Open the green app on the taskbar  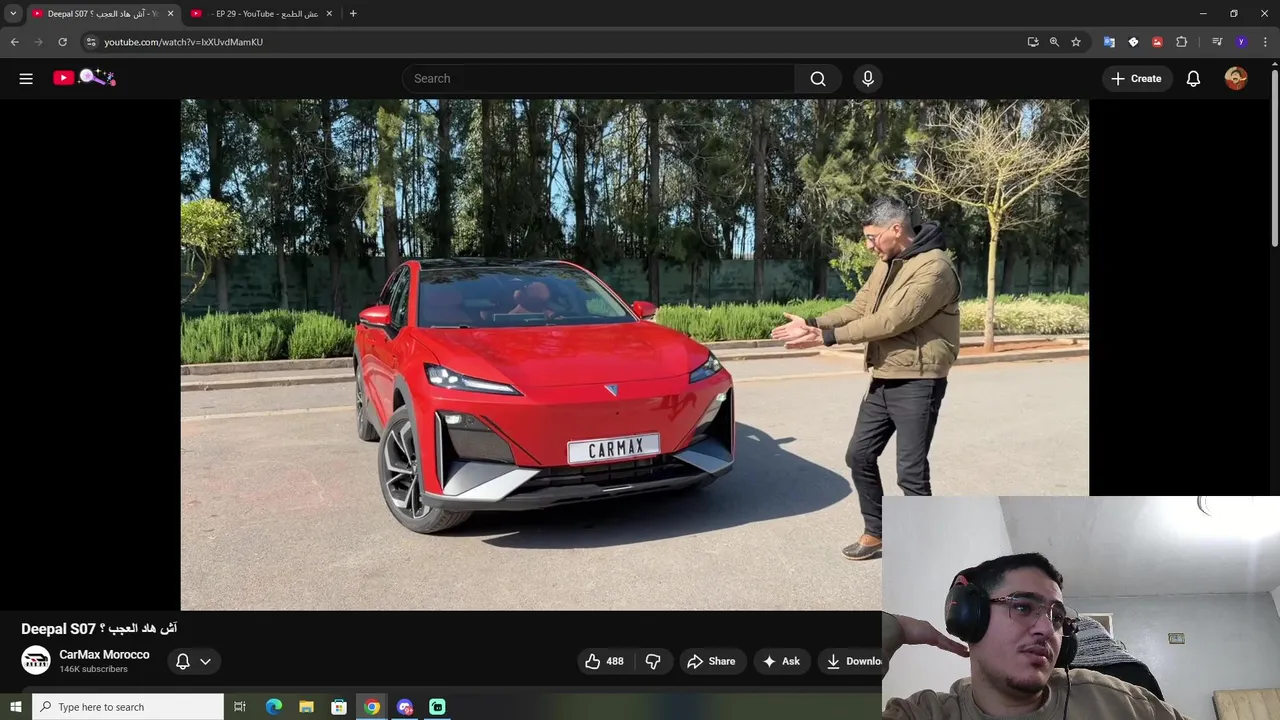(437, 707)
